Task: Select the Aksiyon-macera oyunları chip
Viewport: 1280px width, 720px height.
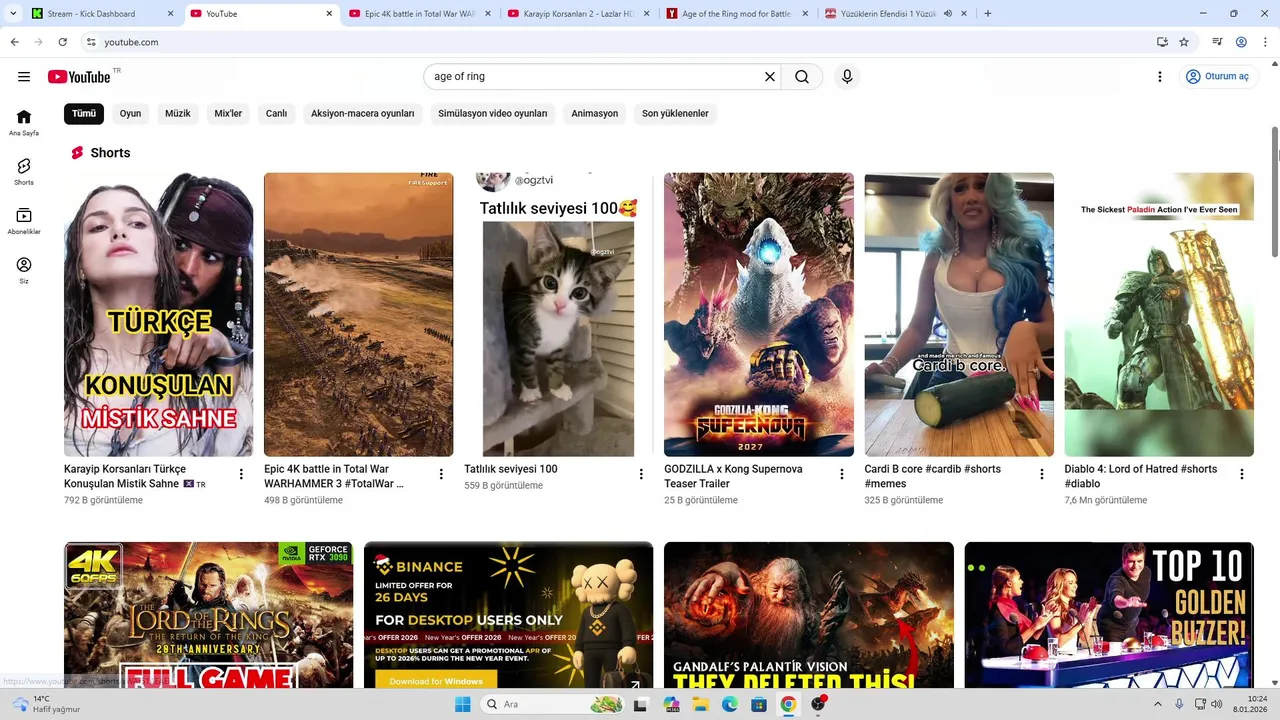Action: coord(362,113)
